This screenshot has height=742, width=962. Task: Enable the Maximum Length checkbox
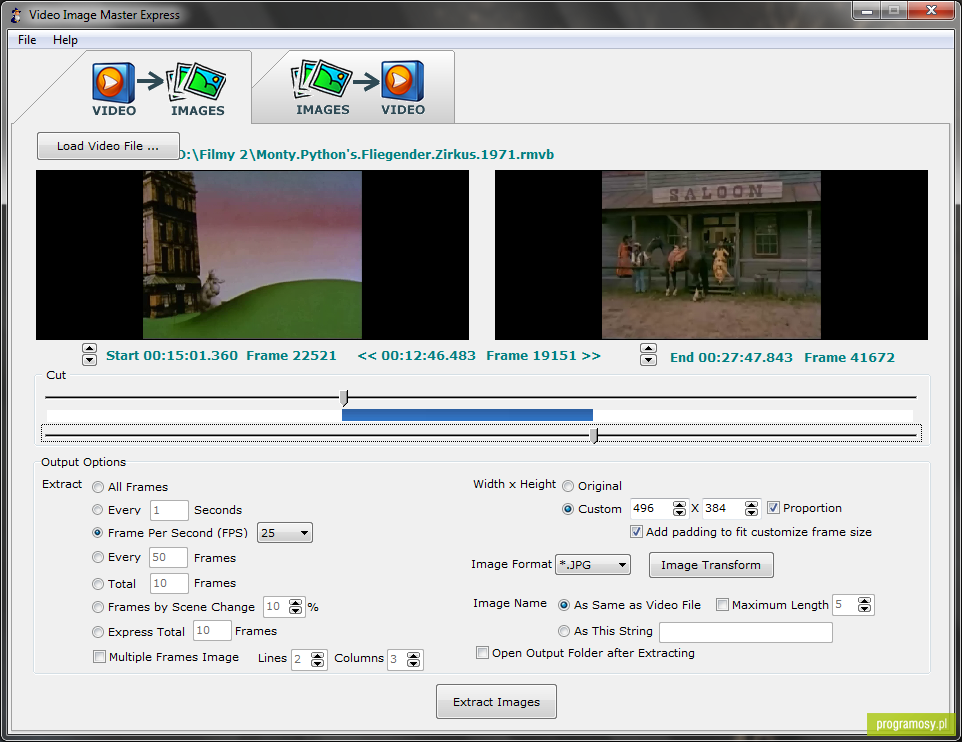[x=723, y=605]
